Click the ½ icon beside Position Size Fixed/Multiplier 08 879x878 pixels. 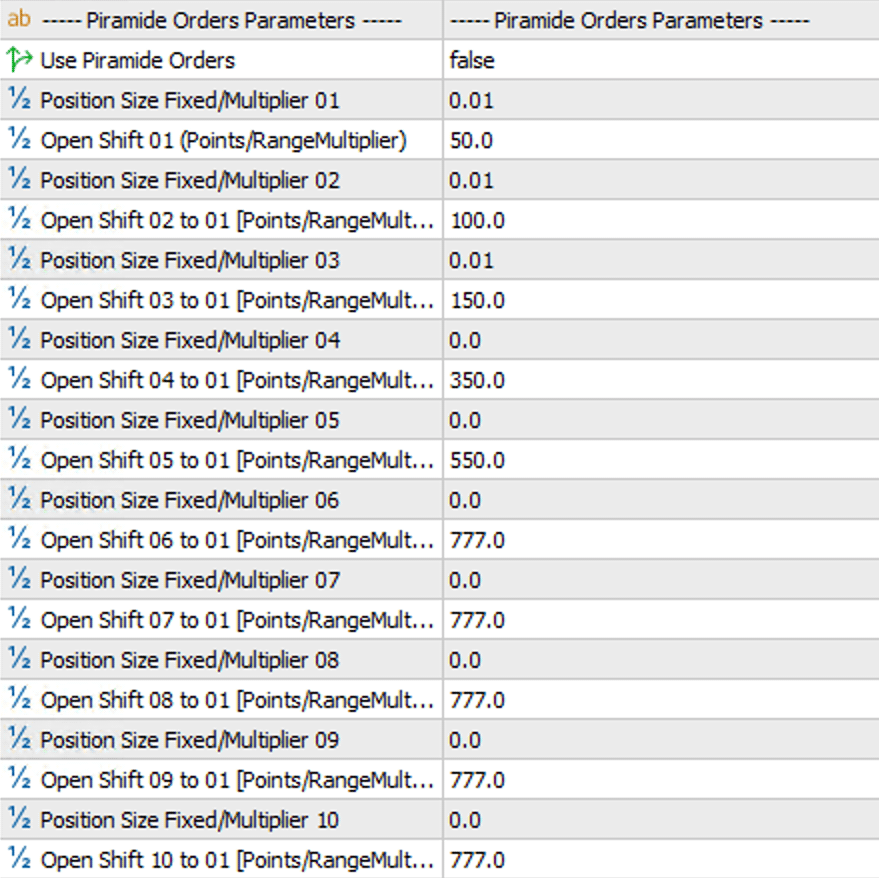pos(19,660)
